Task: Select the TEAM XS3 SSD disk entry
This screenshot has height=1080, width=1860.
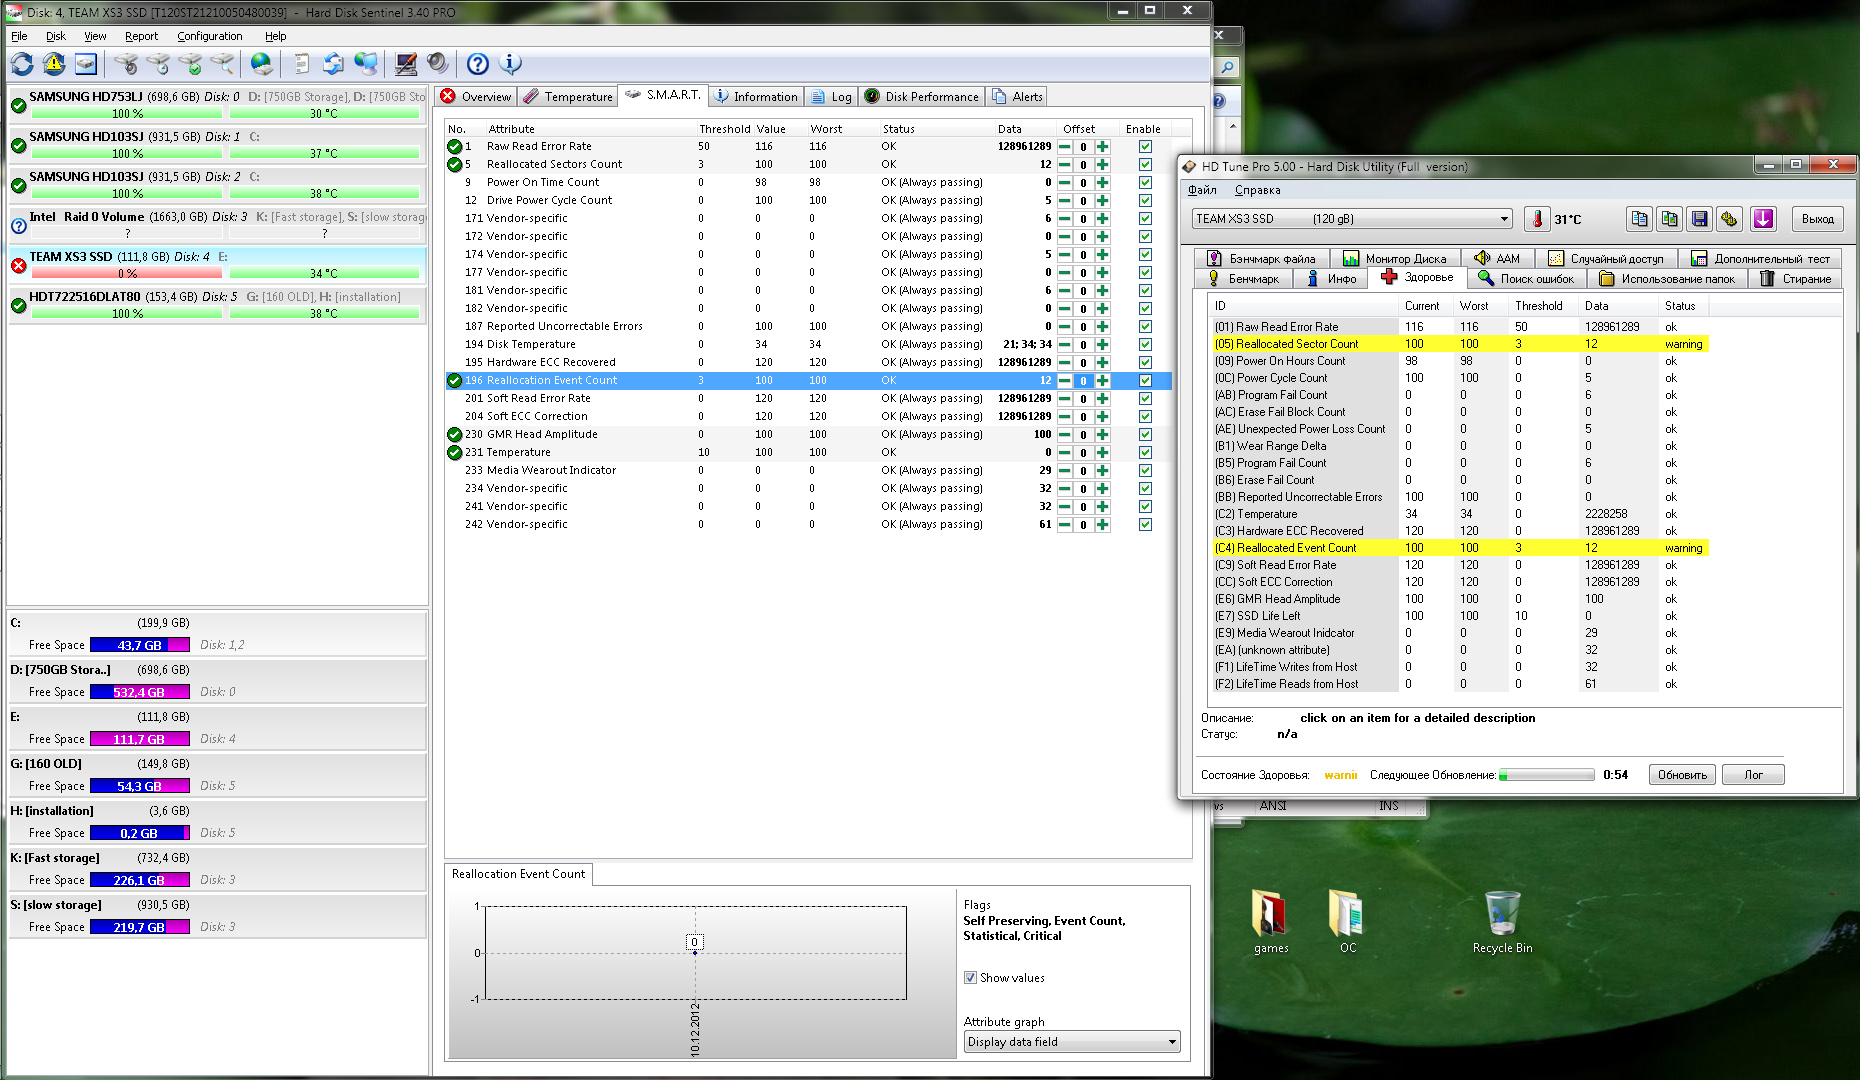Action: [x=218, y=265]
